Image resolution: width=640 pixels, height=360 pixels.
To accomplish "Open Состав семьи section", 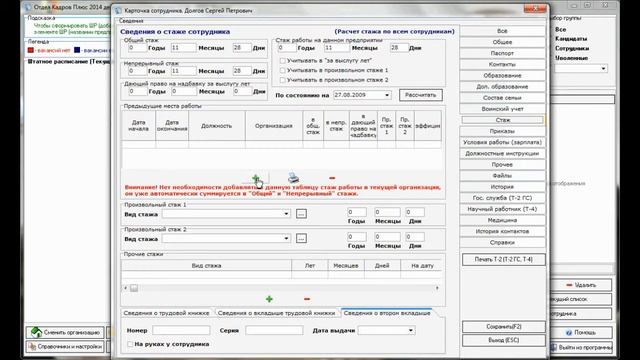I will click(x=502, y=98).
